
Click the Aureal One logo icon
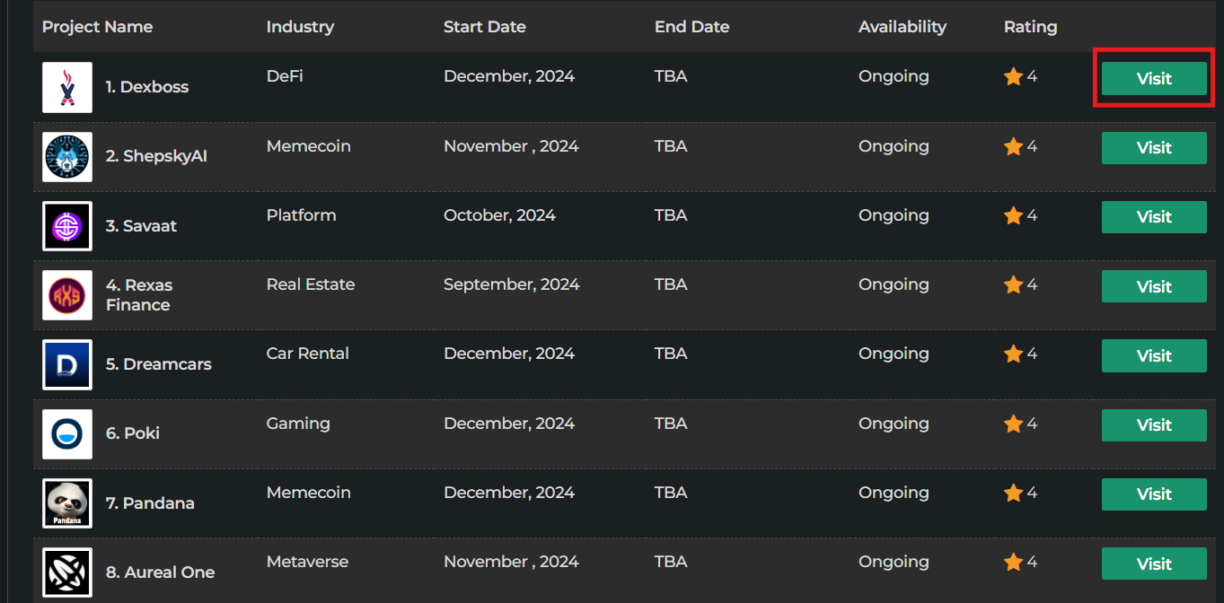click(67, 572)
